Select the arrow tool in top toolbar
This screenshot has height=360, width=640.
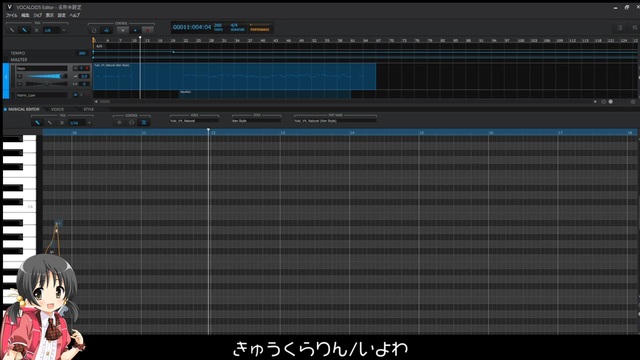12,30
